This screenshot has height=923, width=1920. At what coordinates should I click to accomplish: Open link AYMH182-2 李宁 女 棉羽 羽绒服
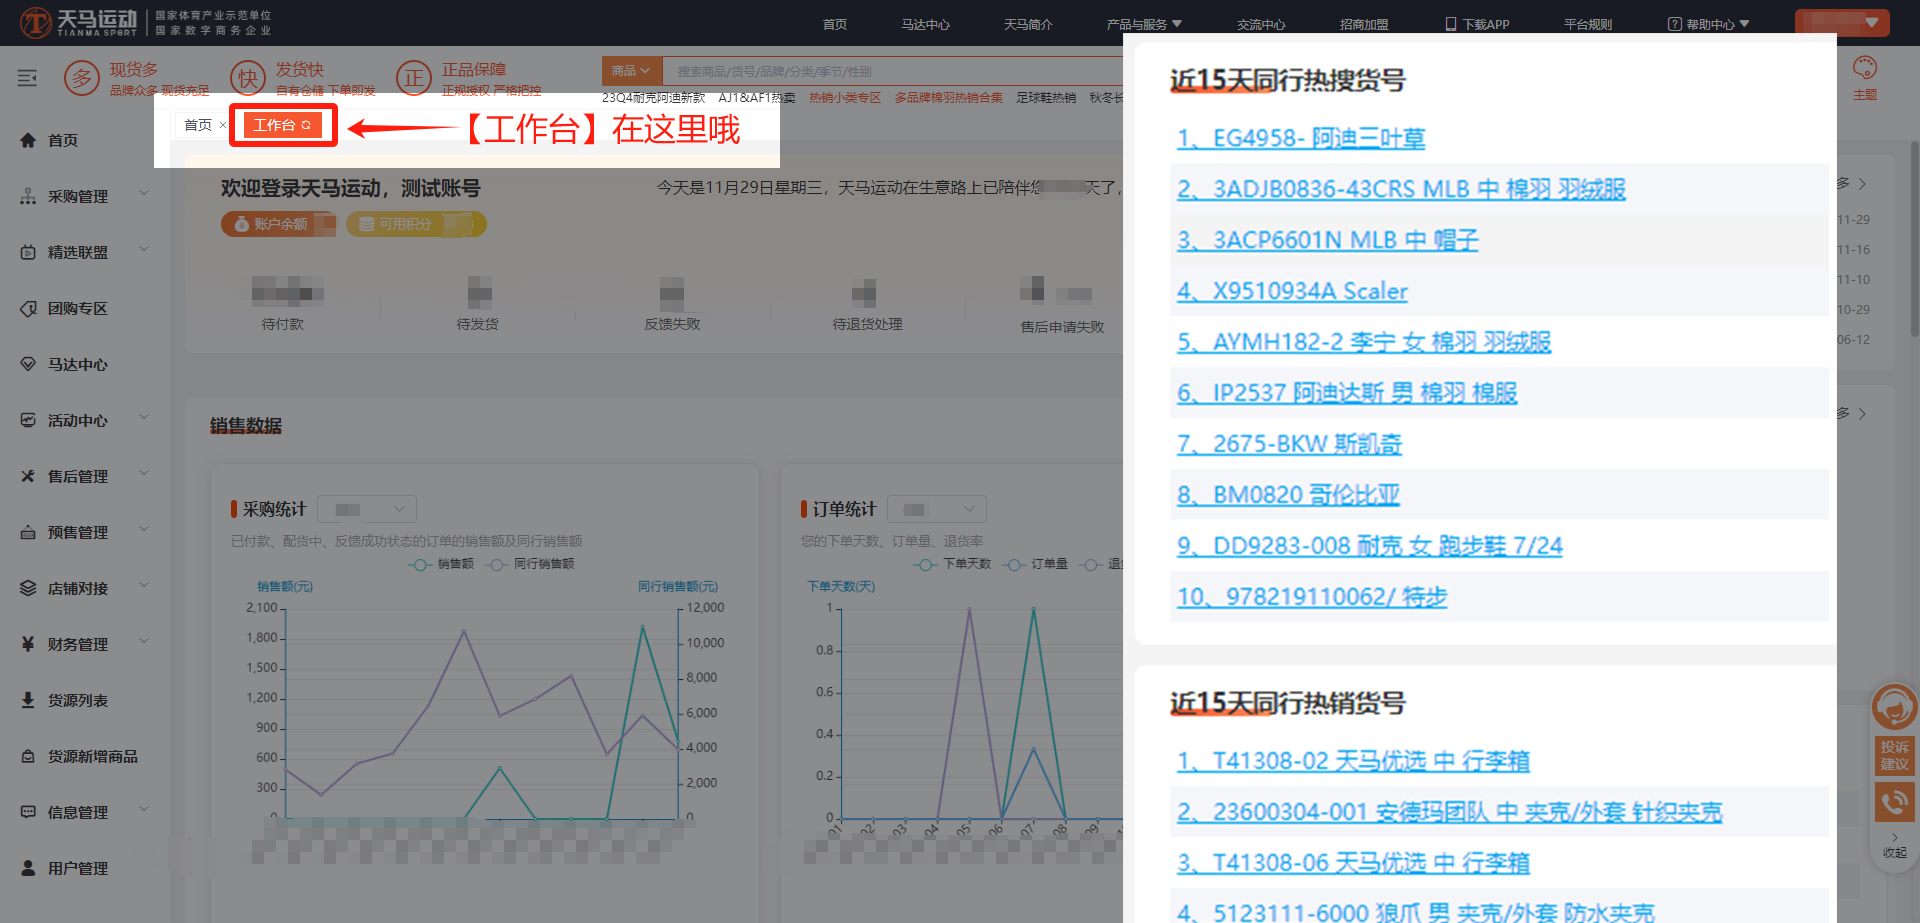click(1364, 342)
